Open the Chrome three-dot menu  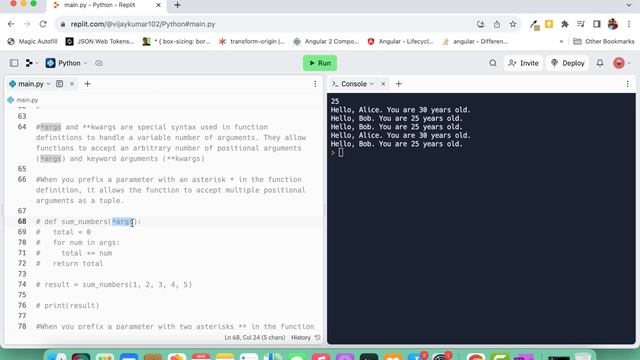629,24
